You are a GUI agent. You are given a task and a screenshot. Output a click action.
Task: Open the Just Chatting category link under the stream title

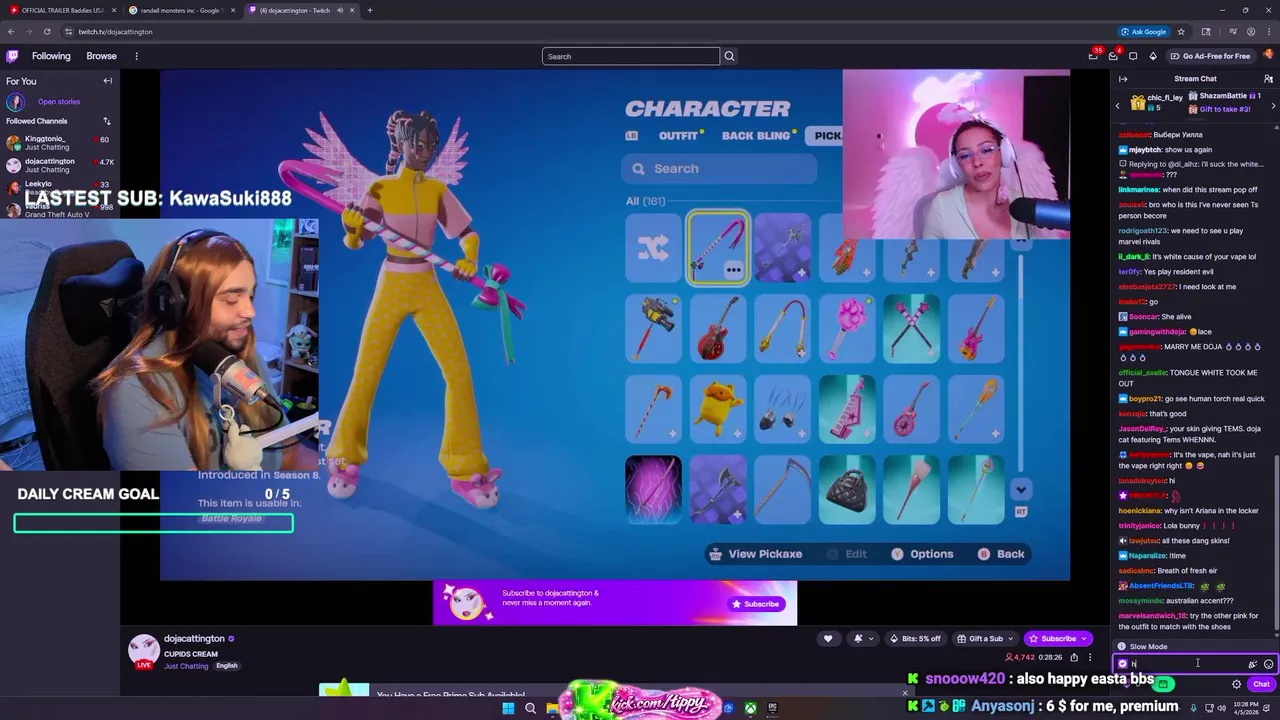pyautogui.click(x=186, y=666)
